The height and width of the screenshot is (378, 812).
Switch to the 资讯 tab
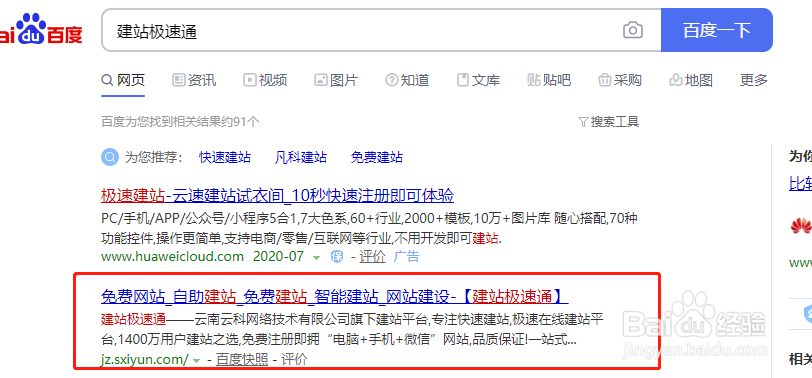pos(194,80)
